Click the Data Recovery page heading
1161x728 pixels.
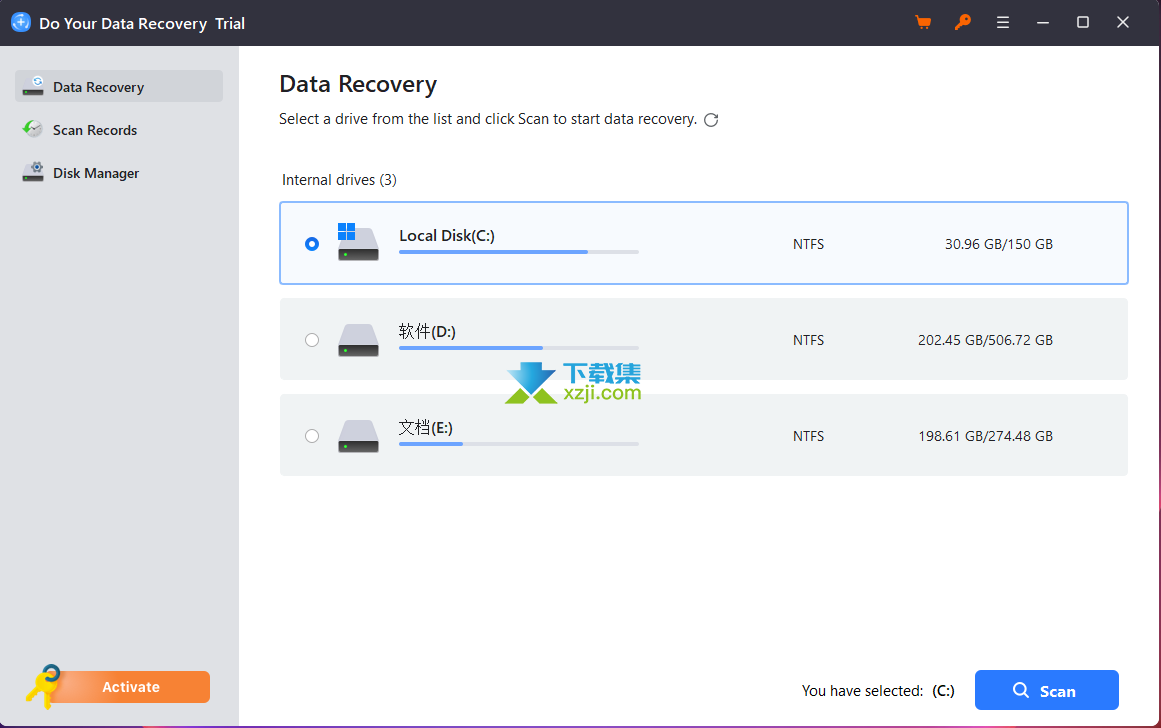358,84
